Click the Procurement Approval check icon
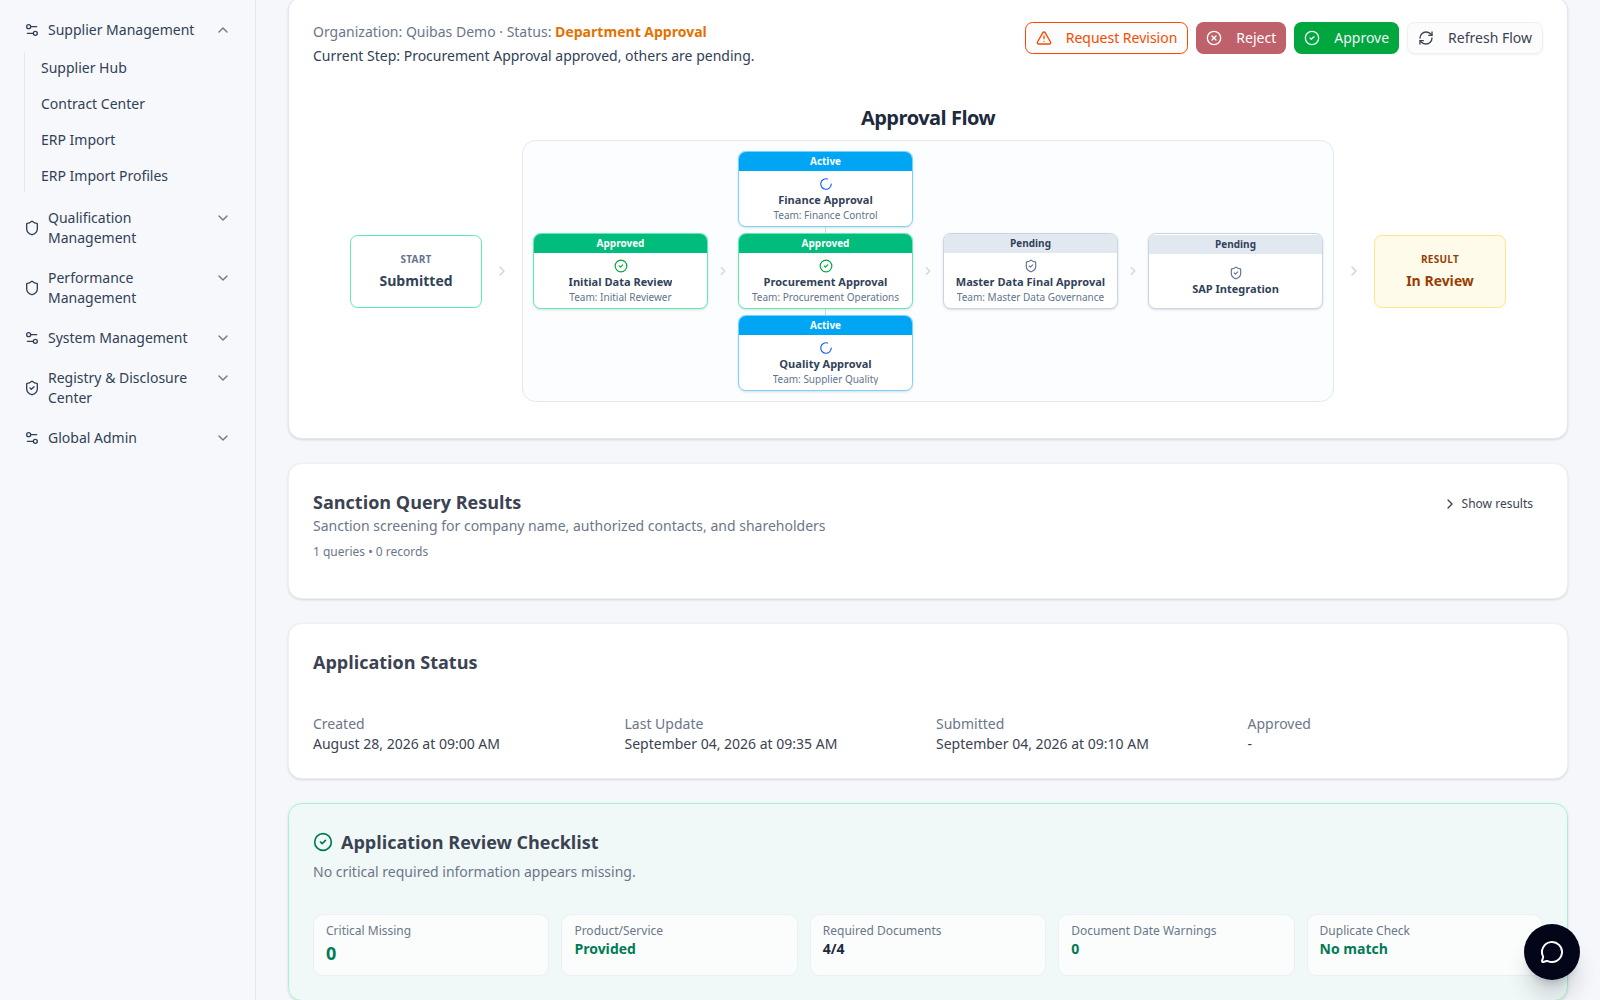The image size is (1600, 1000). (826, 266)
